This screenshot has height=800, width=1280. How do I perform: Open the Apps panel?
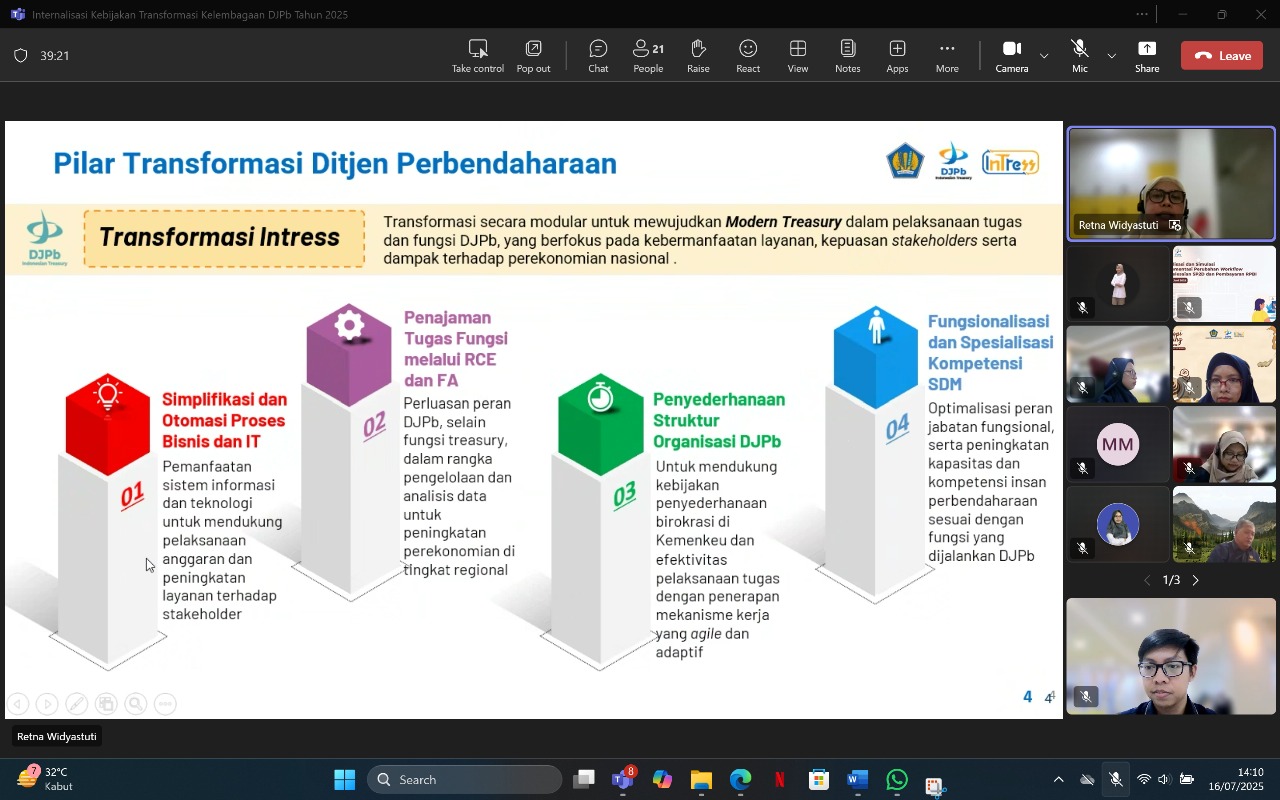(897, 56)
